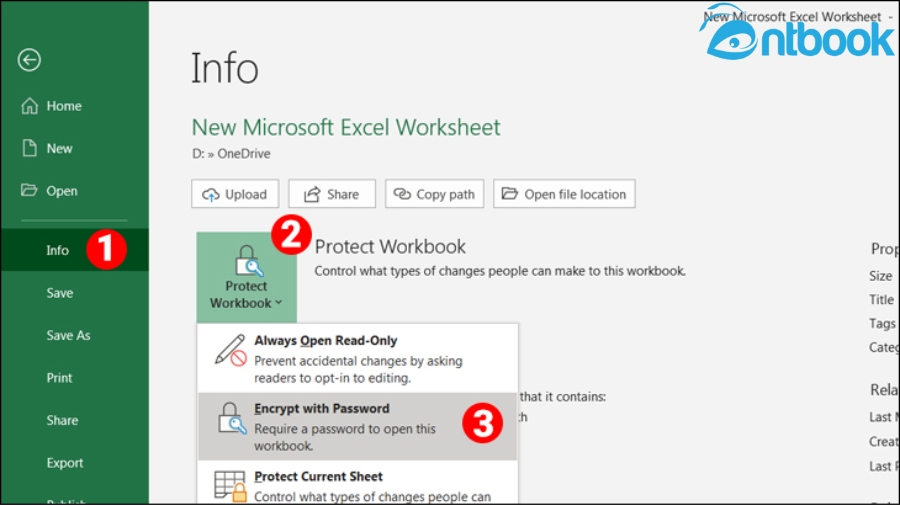This screenshot has width=900, height=506.
Task: Choose Print in the sidebar
Action: [75, 377]
